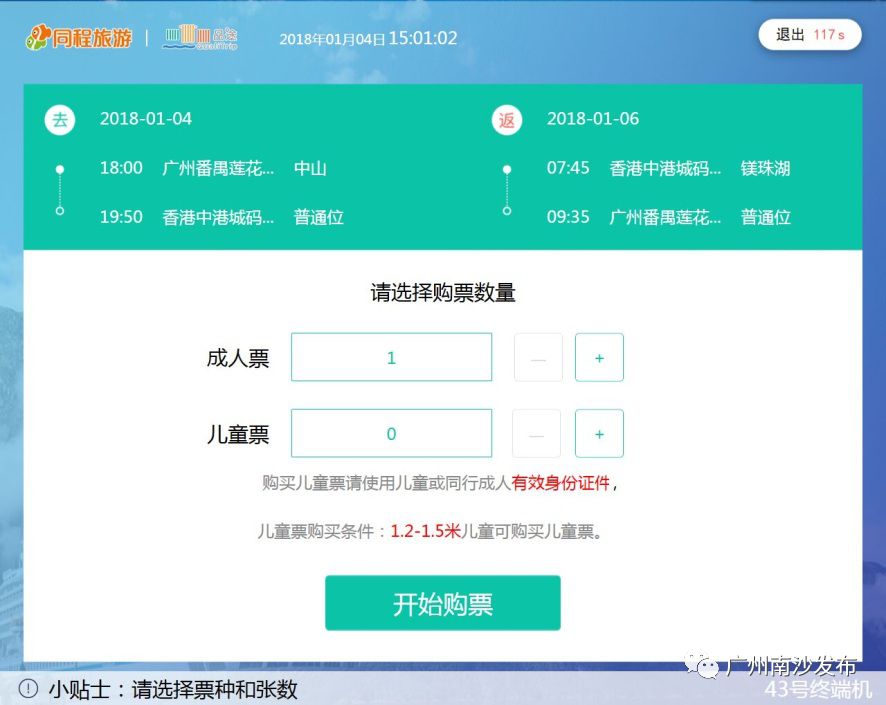Increase the 成人票 adult ticket count
The width and height of the screenshot is (886, 705).
point(599,357)
